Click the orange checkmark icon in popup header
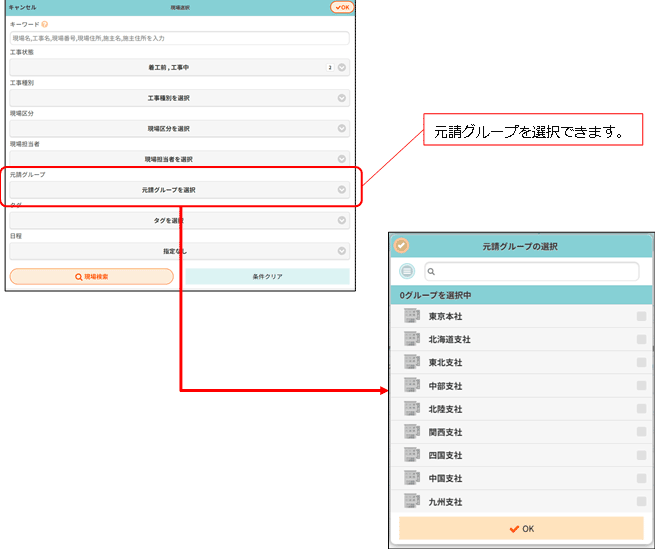Screen dimensions: 655x549 [x=402, y=245]
